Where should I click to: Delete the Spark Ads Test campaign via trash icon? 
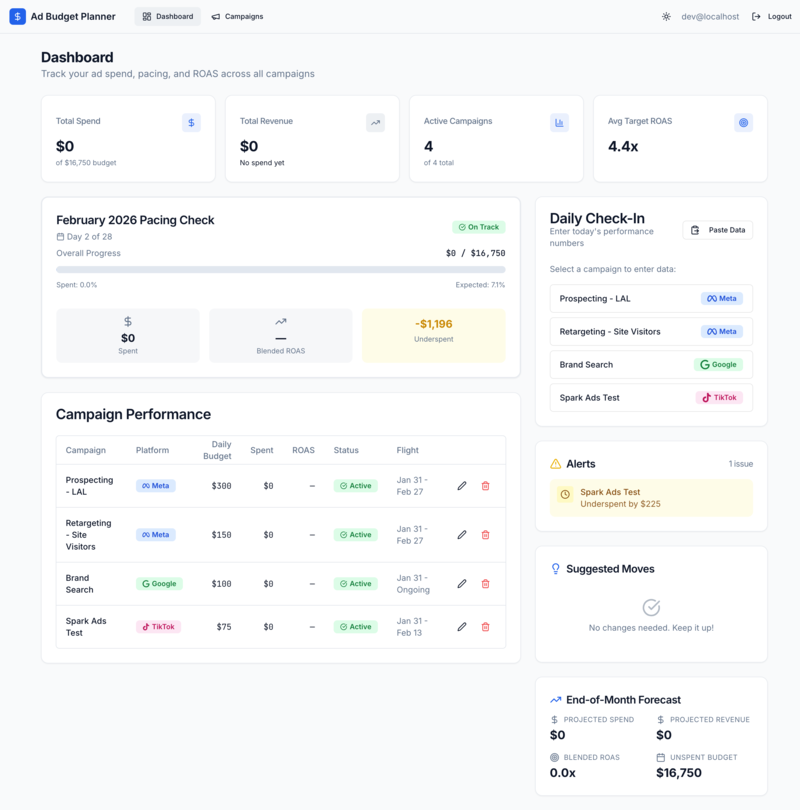pos(486,627)
